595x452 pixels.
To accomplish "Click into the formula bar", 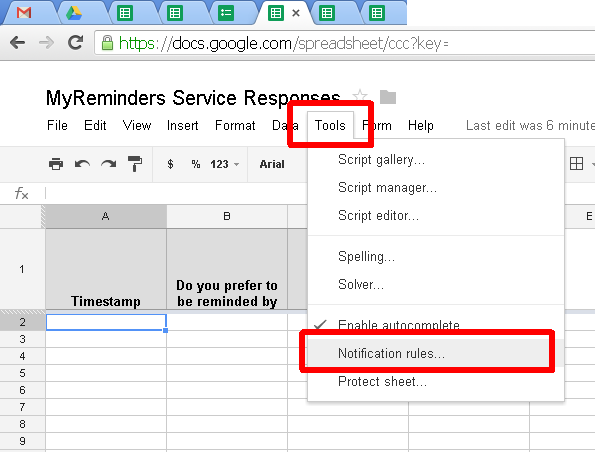I will [176, 193].
